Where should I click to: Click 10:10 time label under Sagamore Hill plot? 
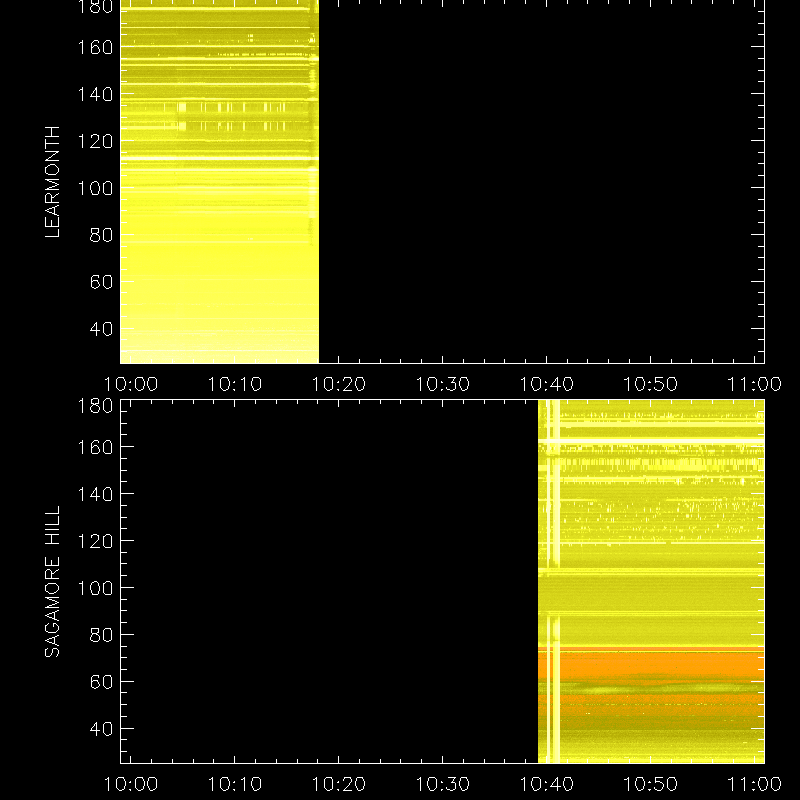[x=235, y=784]
